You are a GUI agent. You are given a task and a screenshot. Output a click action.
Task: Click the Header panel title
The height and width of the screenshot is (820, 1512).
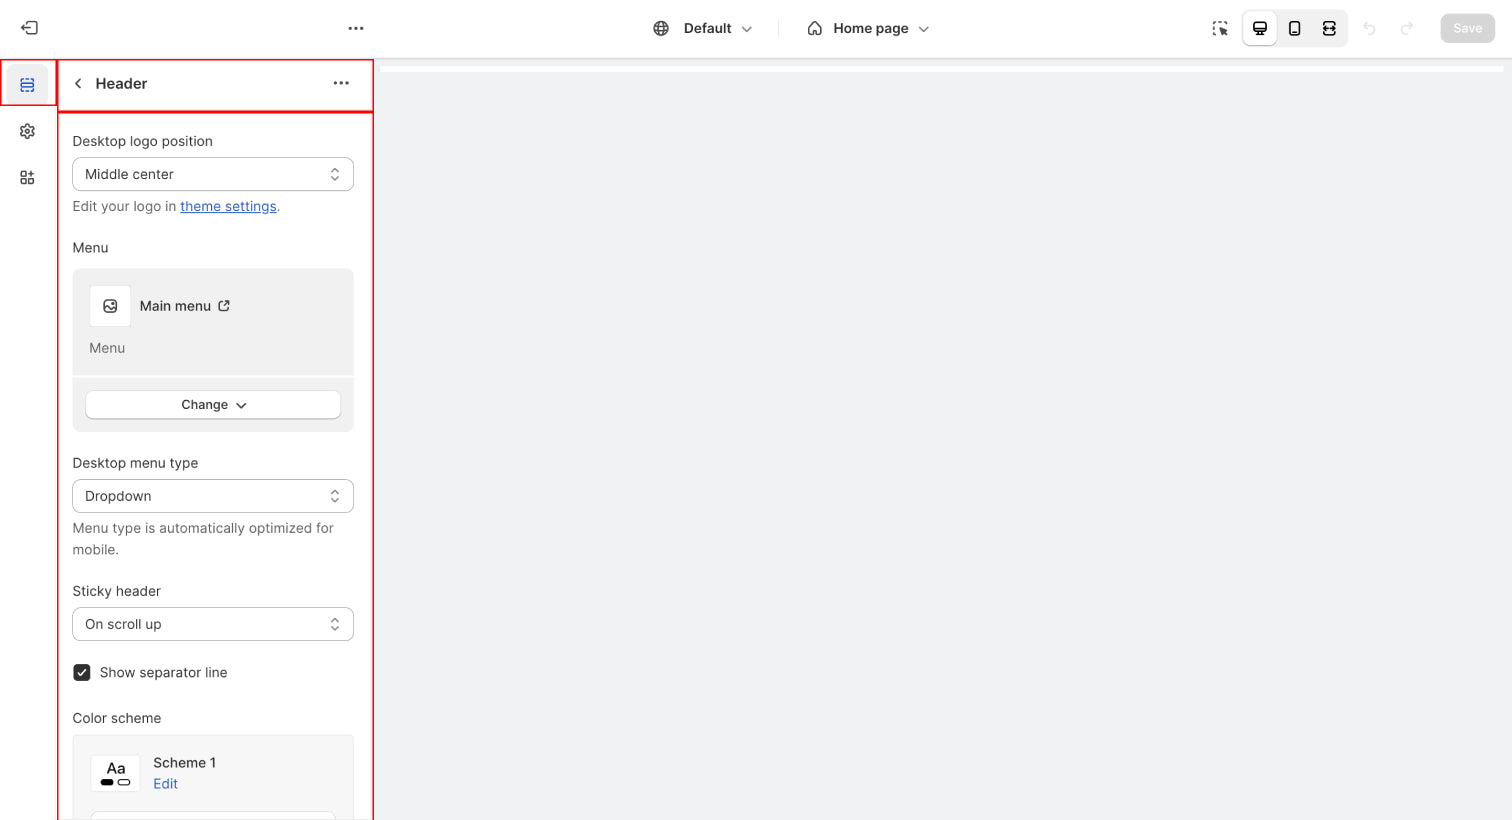pos(121,83)
